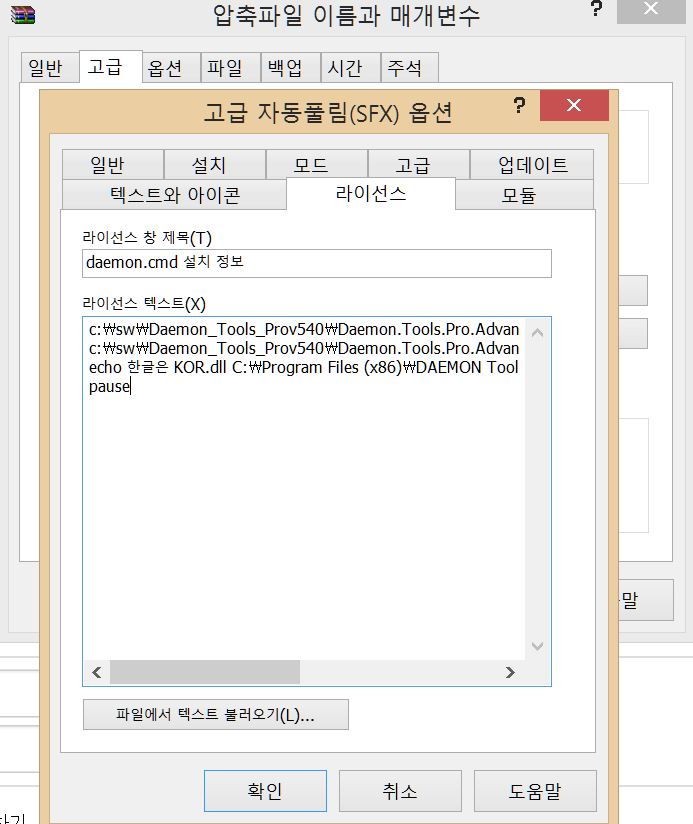
Task: Open the 시간 tab in the archive window
Action: coord(350,68)
